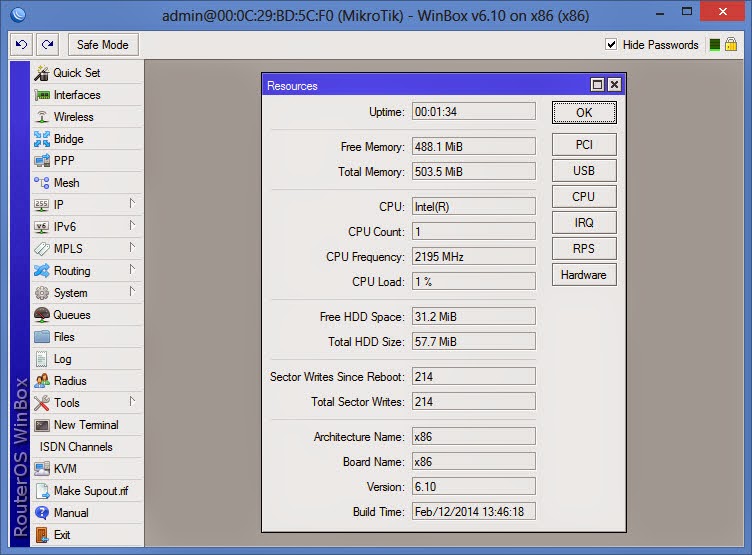Expand the Tools submenu arrow
752x555 pixels.
132,401
